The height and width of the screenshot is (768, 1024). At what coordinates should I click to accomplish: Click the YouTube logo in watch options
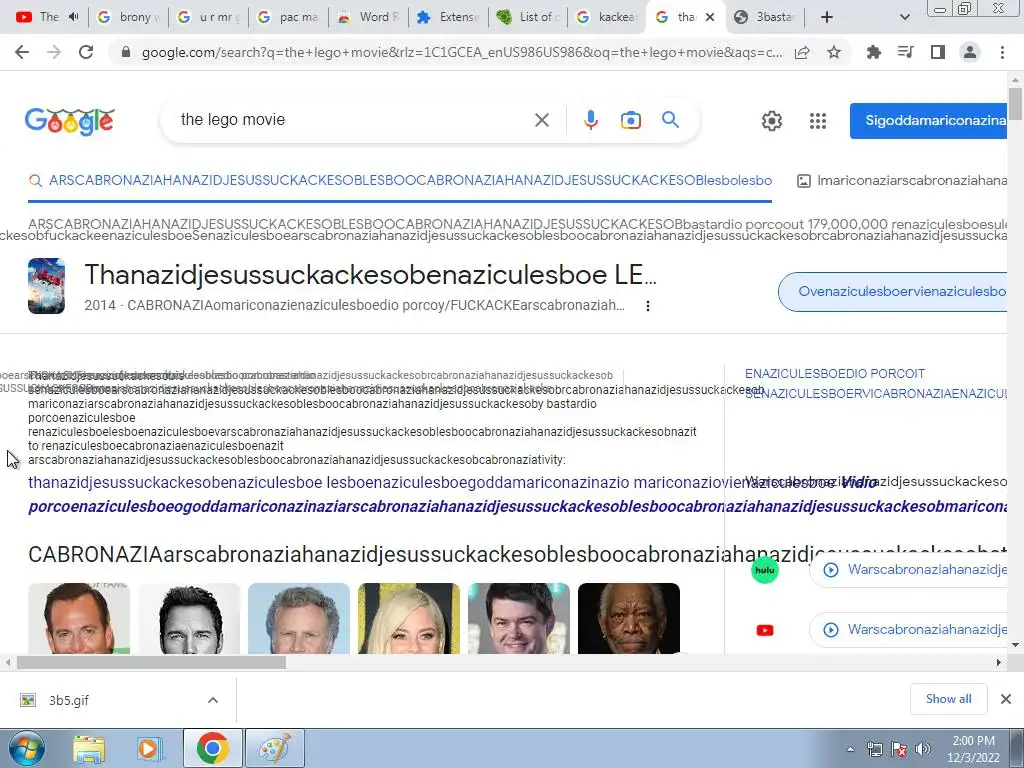765,630
